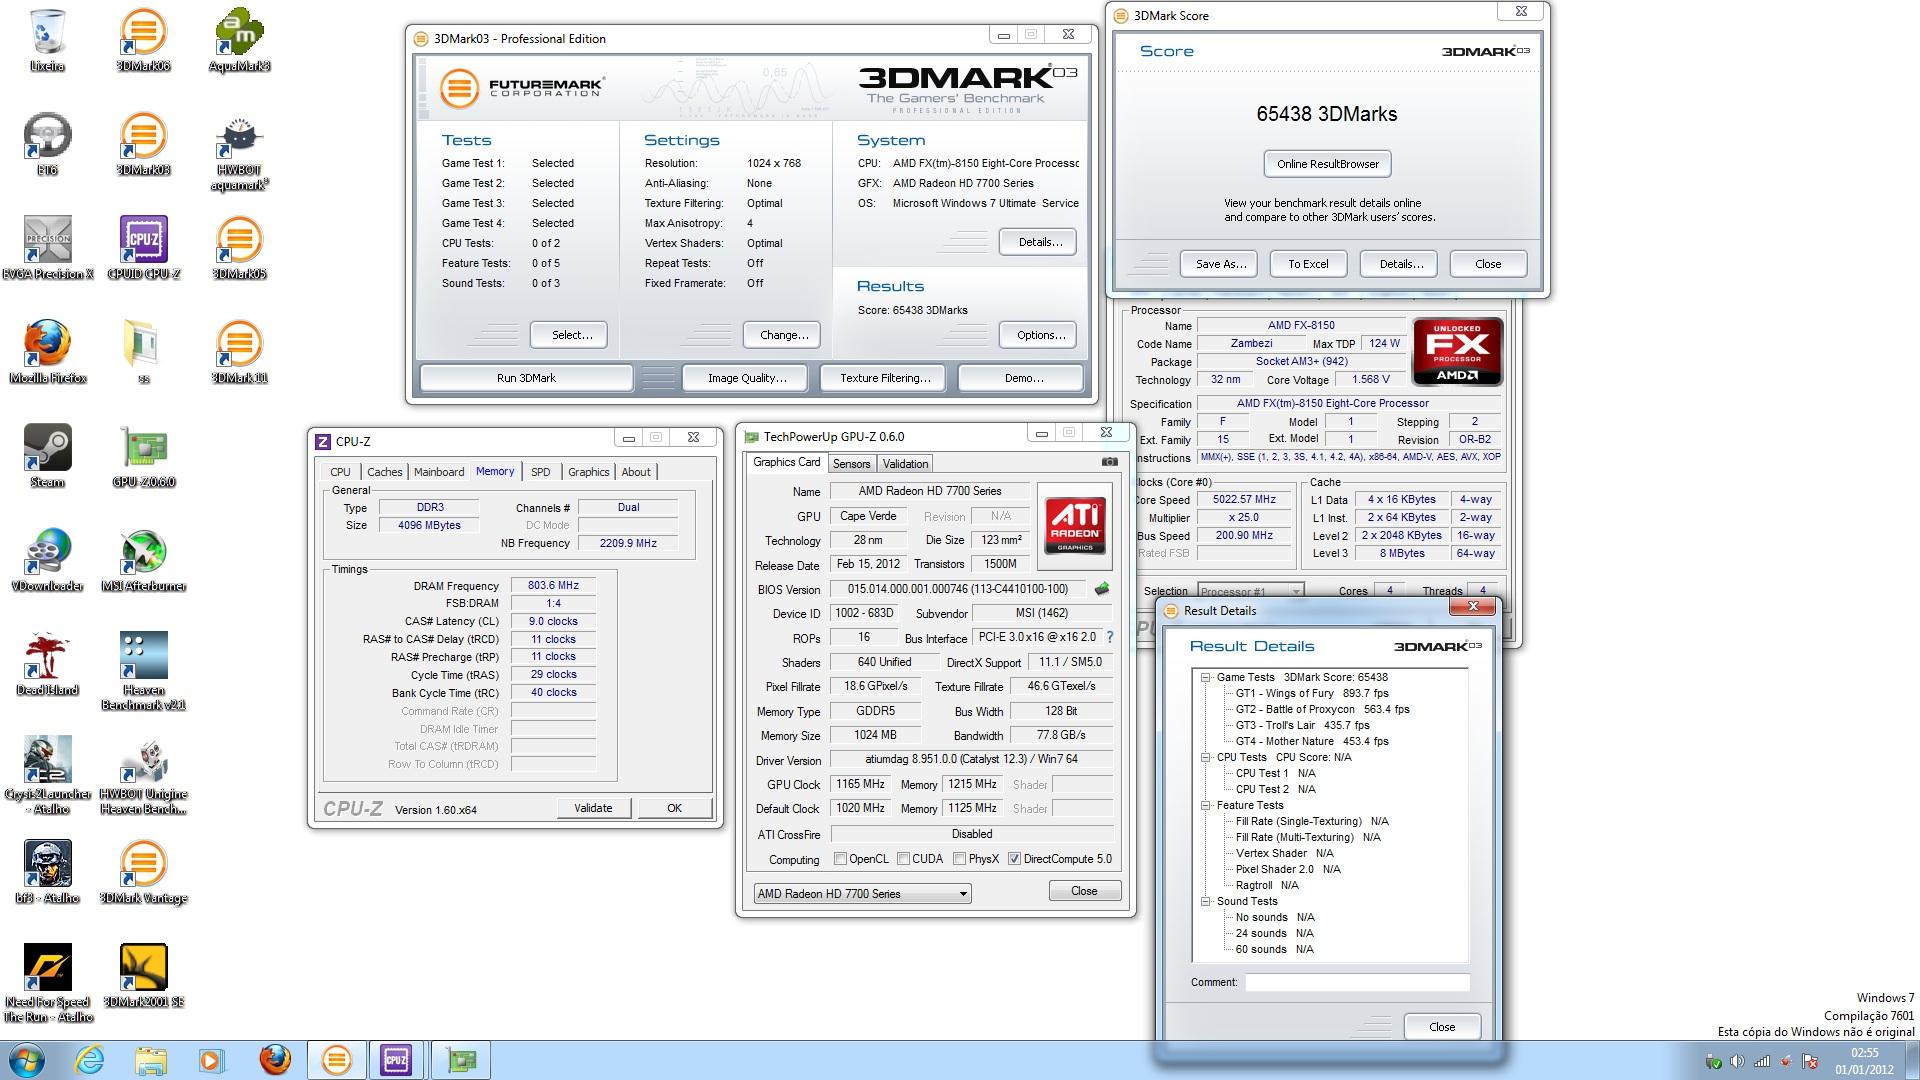The image size is (1920, 1080).
Task: Click the Change... settings button
Action: click(x=784, y=335)
